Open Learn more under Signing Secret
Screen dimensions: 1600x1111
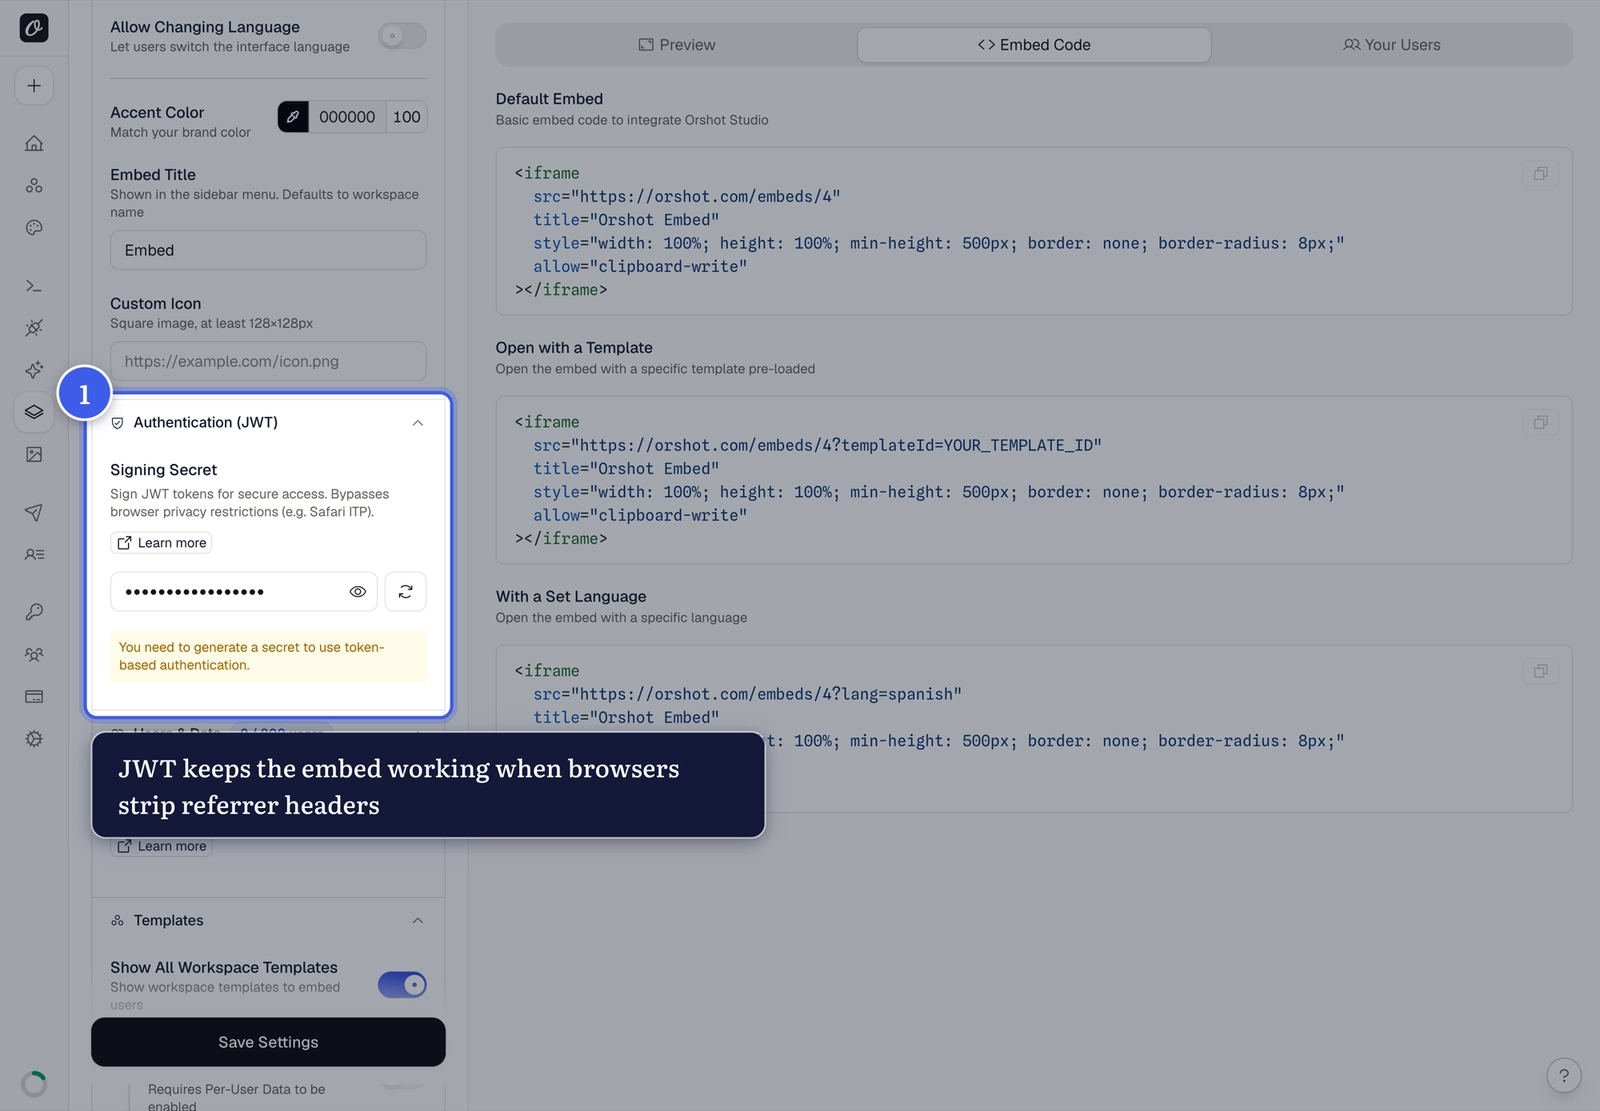(162, 543)
